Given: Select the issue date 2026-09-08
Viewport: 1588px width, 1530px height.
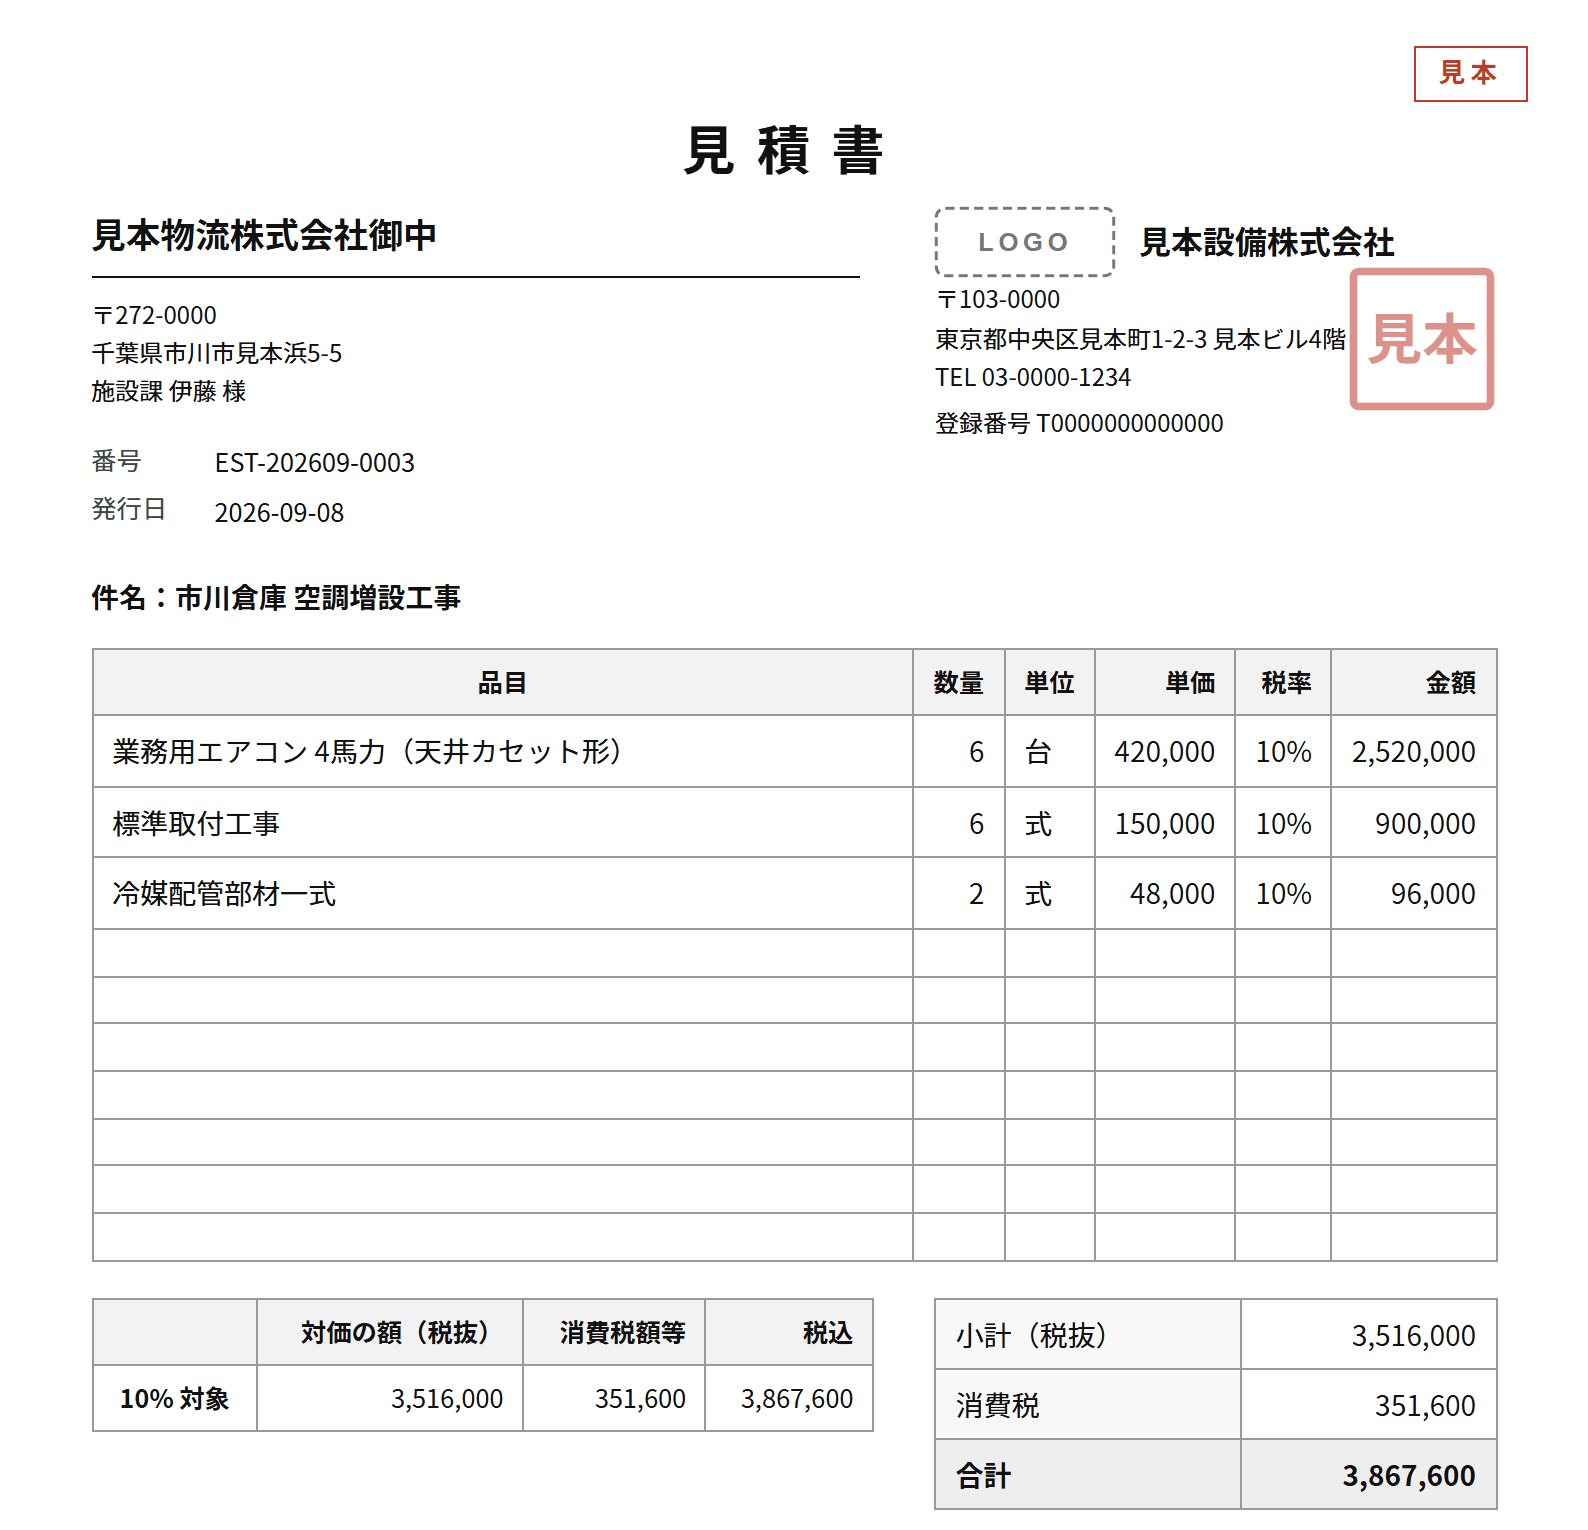Looking at the screenshot, I should pos(279,513).
